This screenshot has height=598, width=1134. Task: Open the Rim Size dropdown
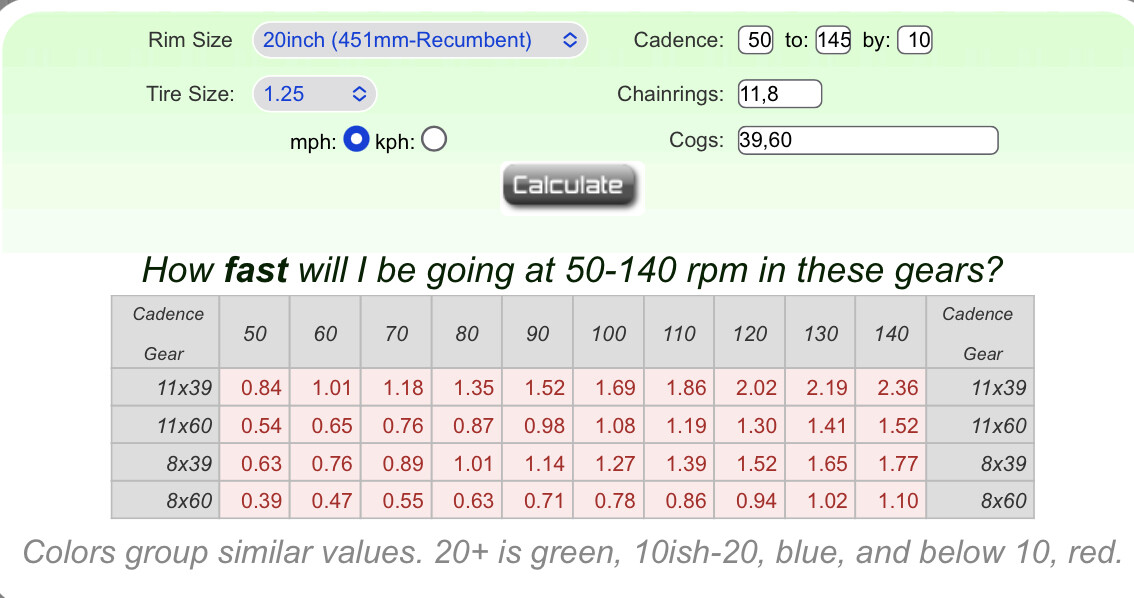pyautogui.click(x=419, y=40)
